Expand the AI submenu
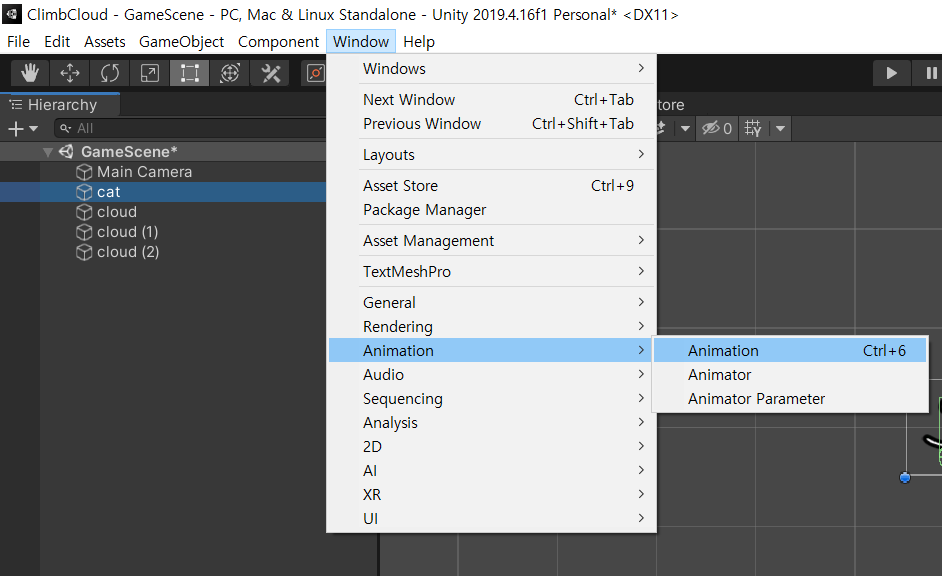The height and width of the screenshot is (576, 942). [493, 470]
